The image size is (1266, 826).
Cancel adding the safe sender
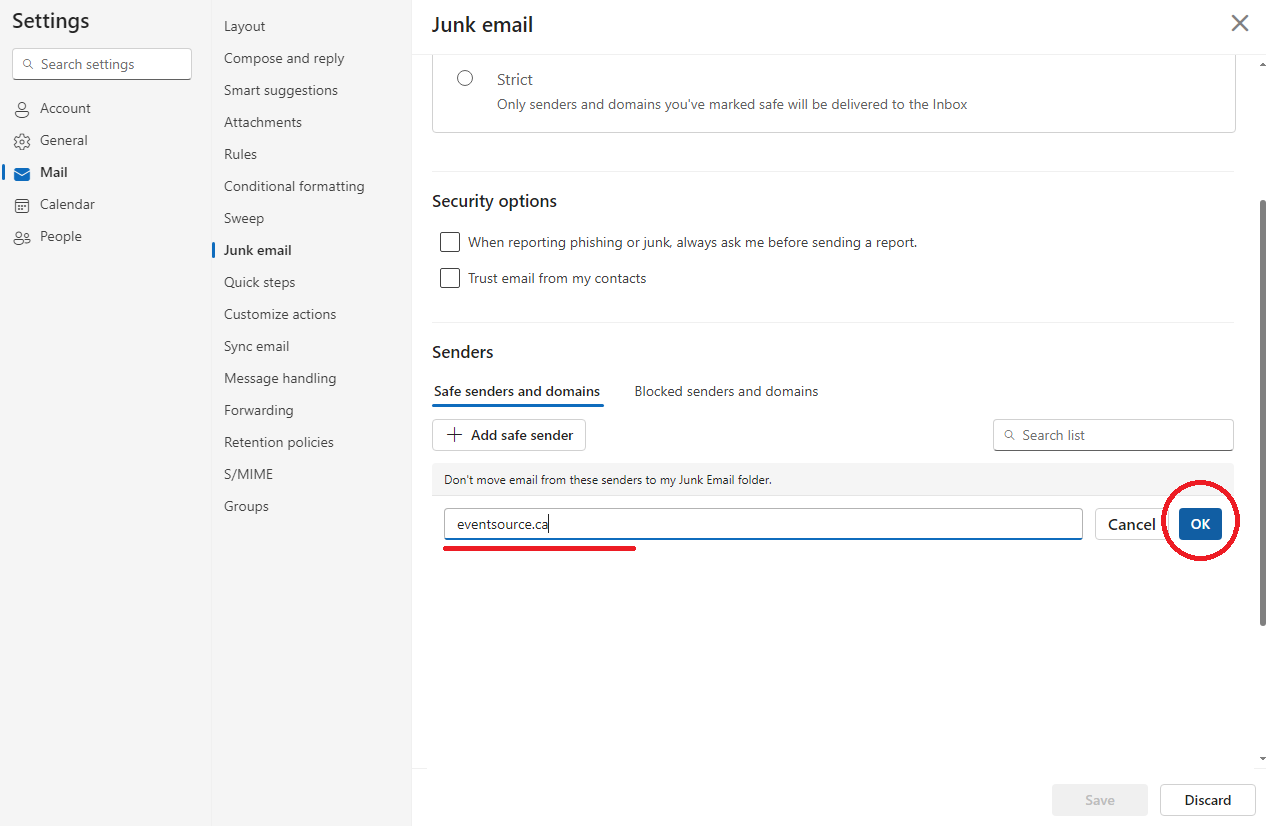click(1131, 524)
